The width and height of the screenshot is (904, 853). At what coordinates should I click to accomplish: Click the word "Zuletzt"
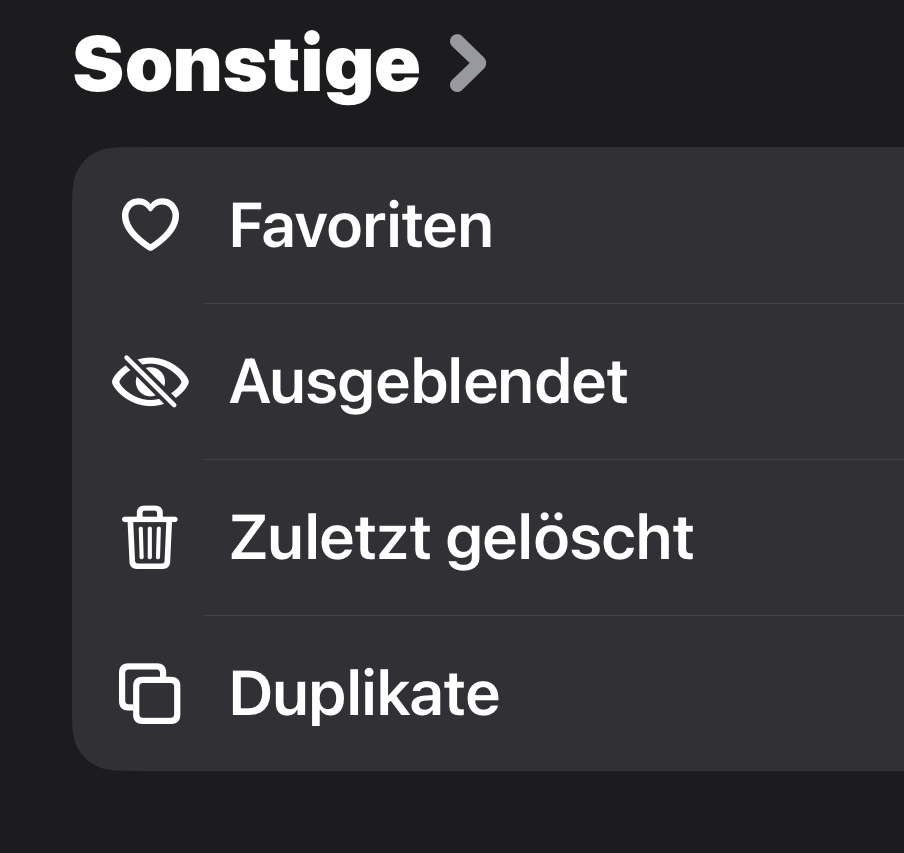(x=330, y=538)
